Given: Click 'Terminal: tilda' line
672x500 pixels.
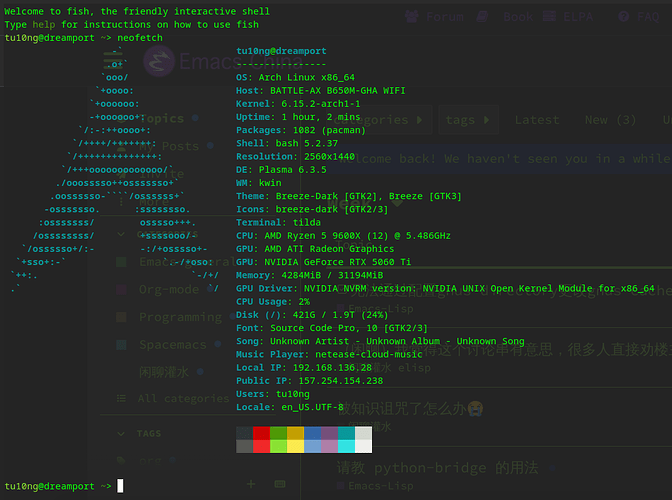Looking at the screenshot, I should (x=279, y=223).
